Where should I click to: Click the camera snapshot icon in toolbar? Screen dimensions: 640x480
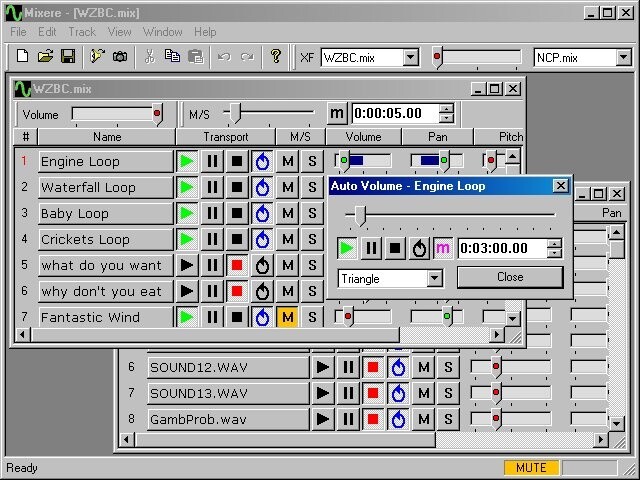coord(120,56)
